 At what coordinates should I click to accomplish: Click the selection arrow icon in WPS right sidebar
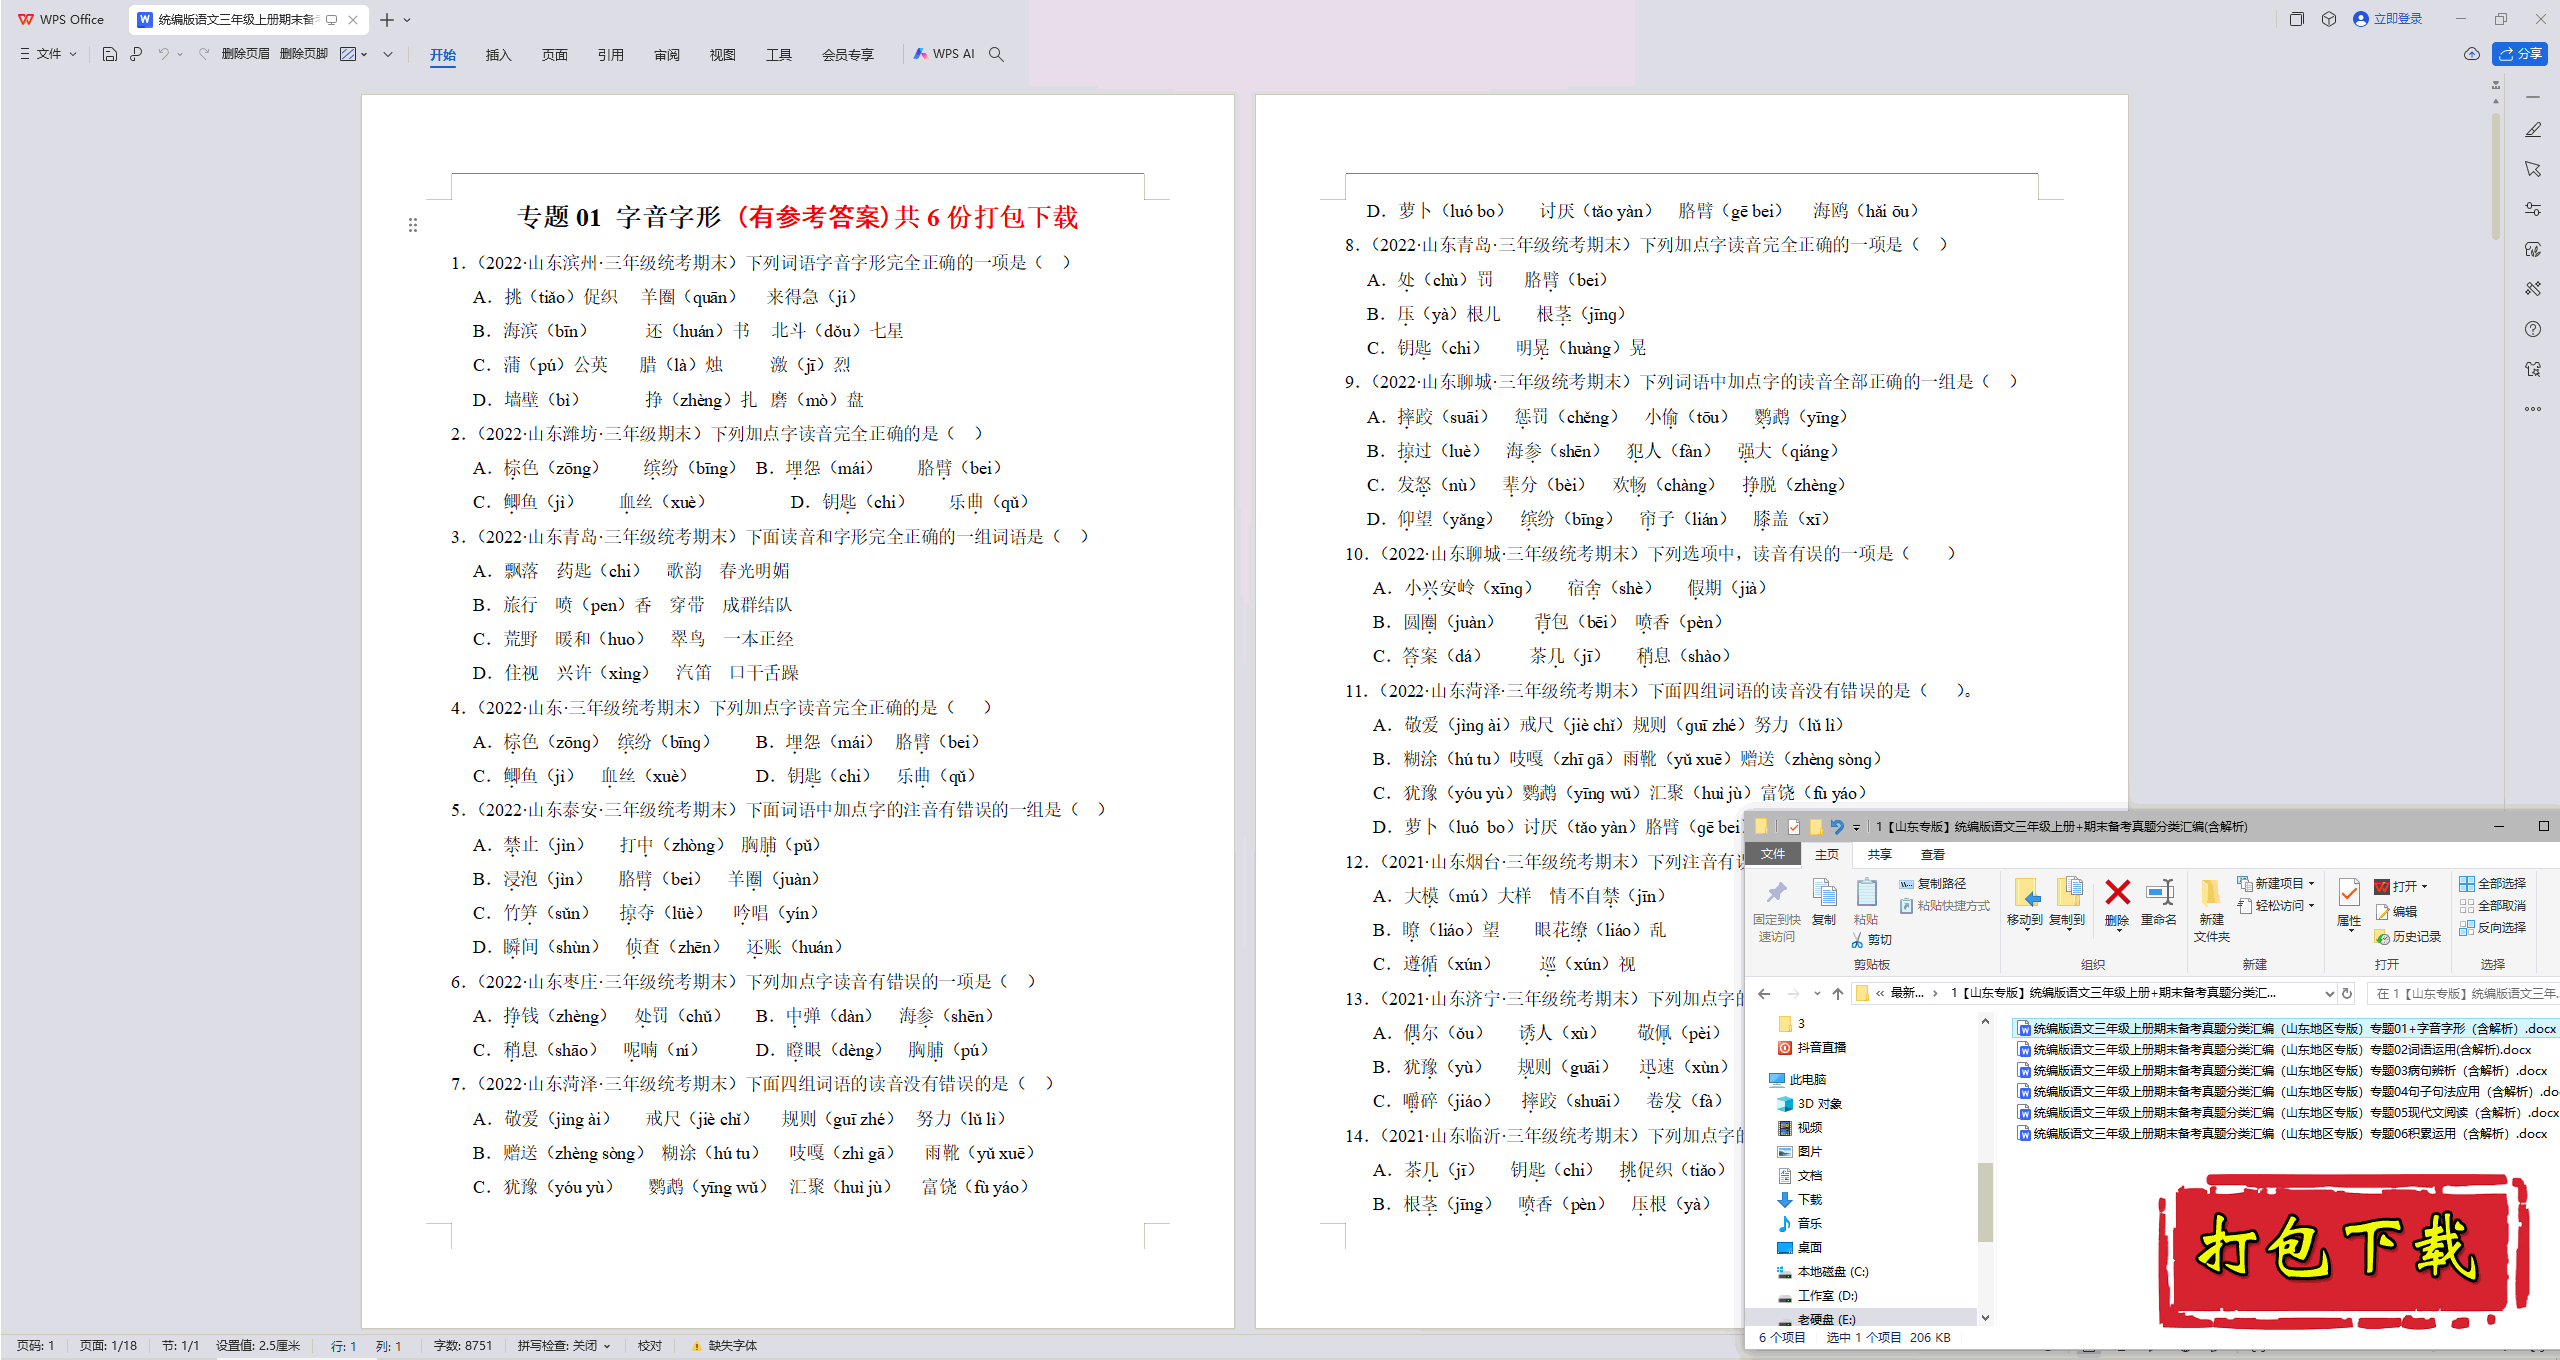pos(2533,169)
